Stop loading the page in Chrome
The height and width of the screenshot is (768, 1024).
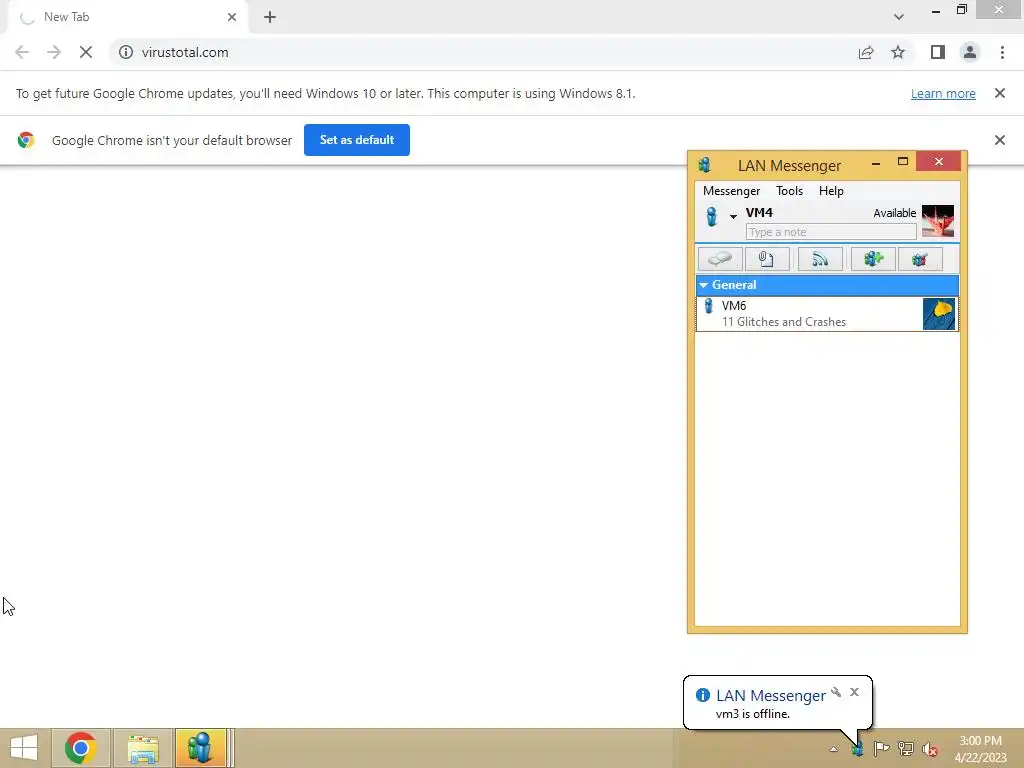86,52
